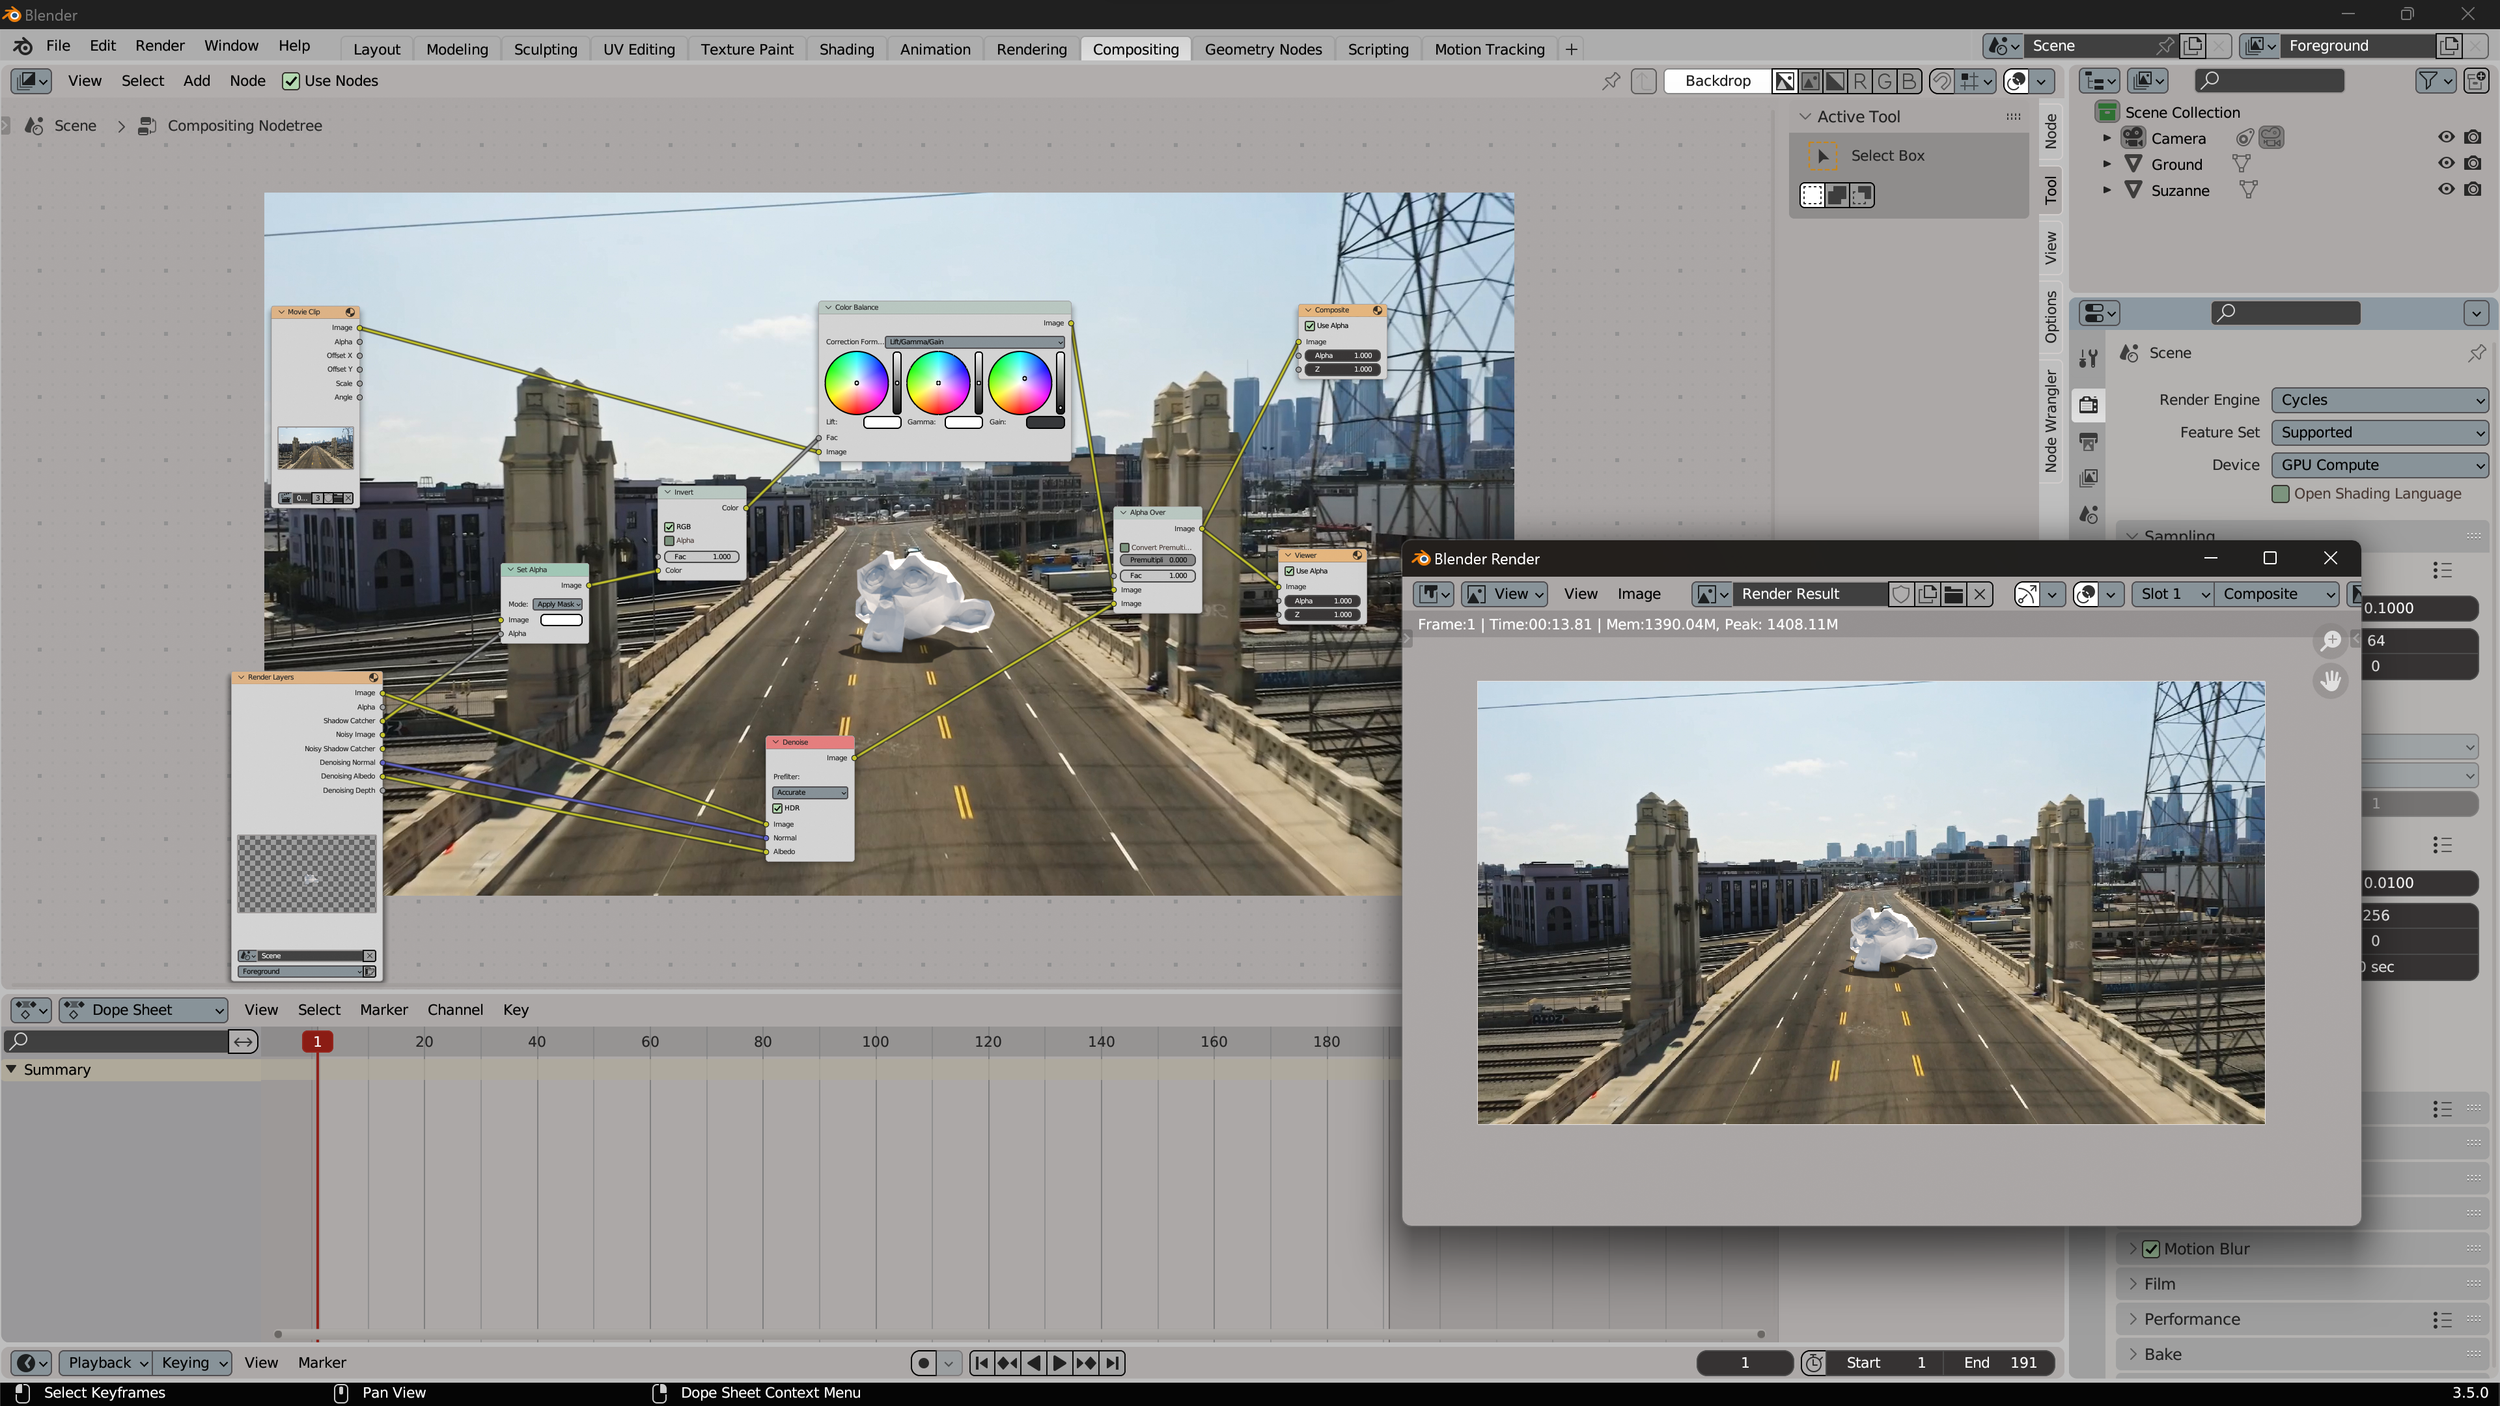Select the Camera object icon in the Outliner
The image size is (2500, 1406).
pyautogui.click(x=2134, y=138)
